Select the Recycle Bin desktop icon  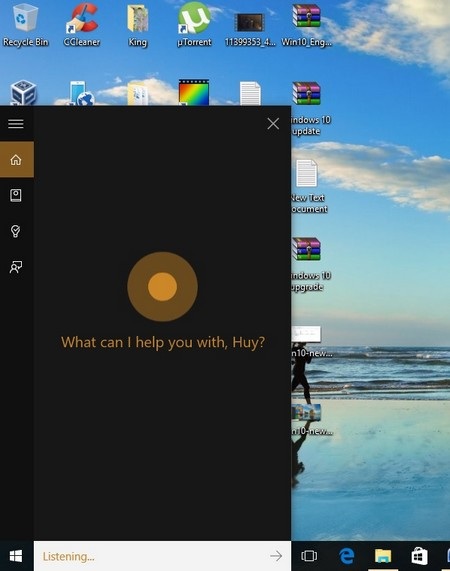pos(25,25)
